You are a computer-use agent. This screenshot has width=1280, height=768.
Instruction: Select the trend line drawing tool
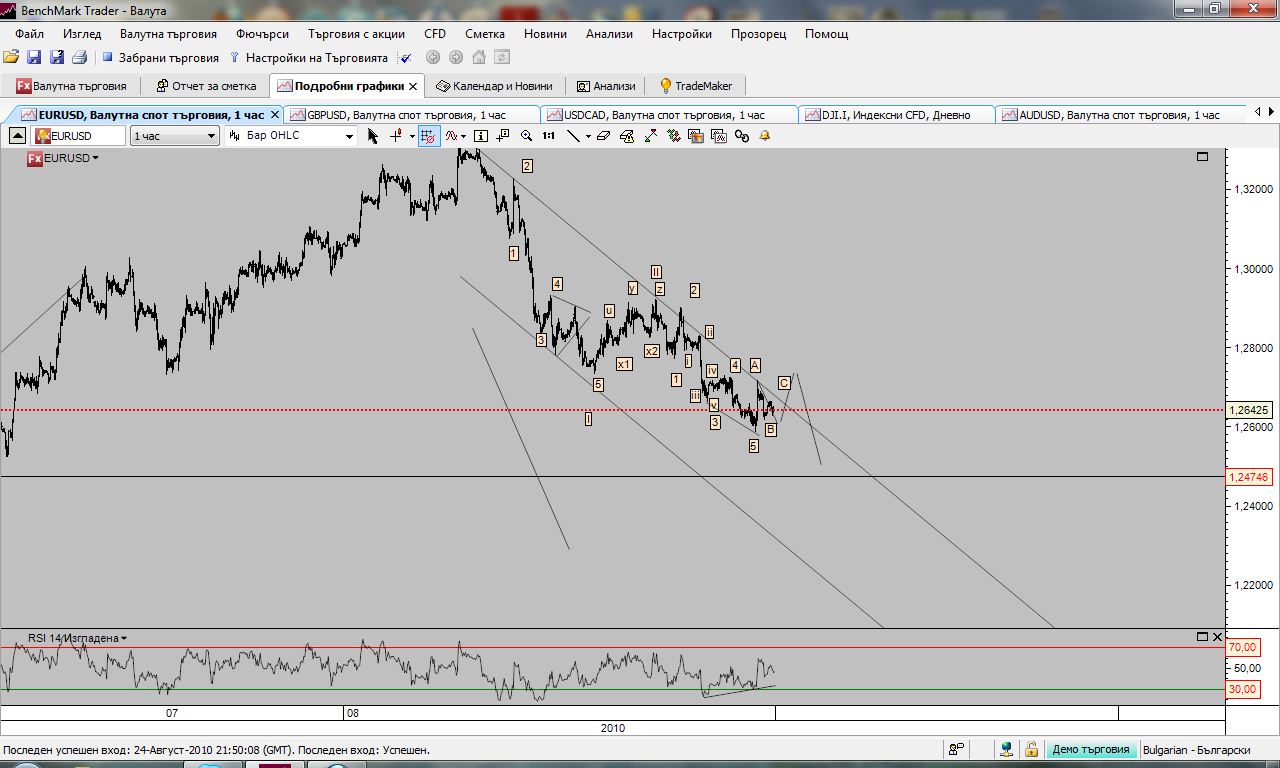(573, 136)
